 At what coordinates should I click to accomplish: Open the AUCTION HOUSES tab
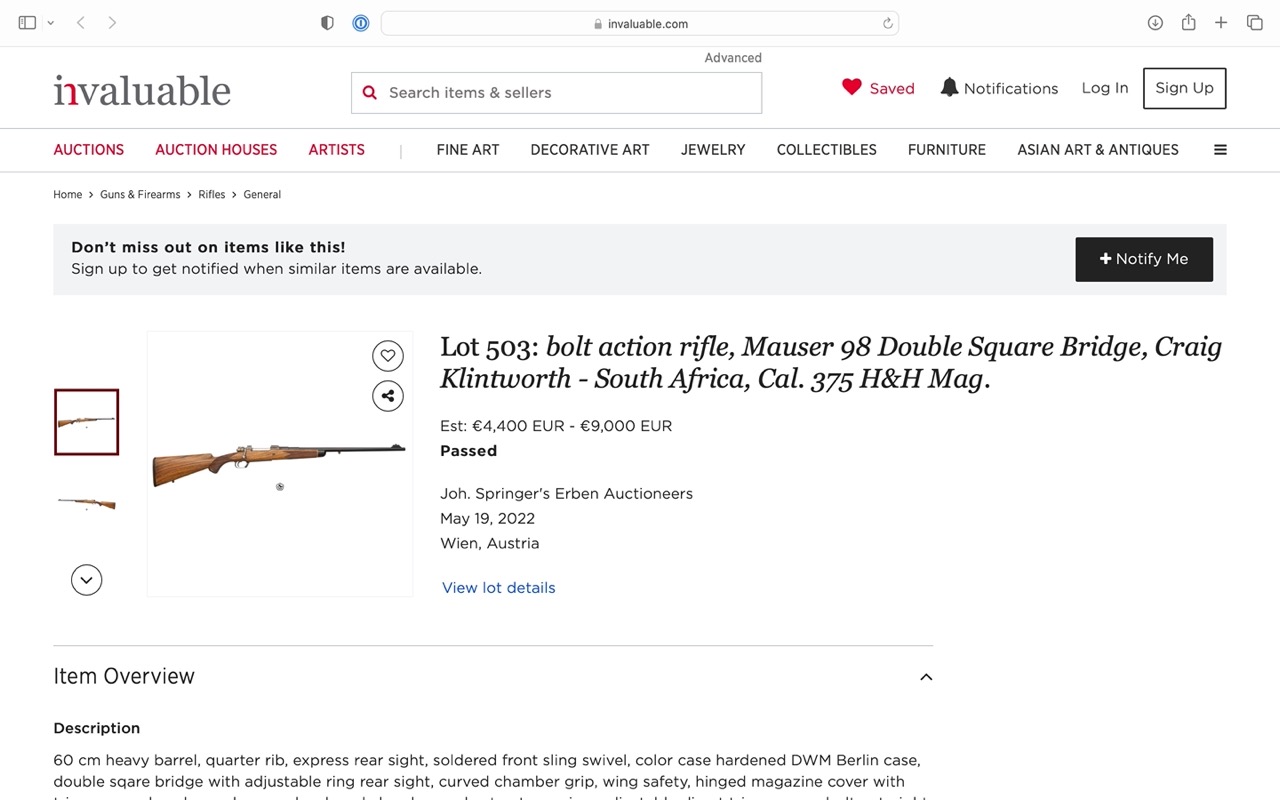[216, 150]
